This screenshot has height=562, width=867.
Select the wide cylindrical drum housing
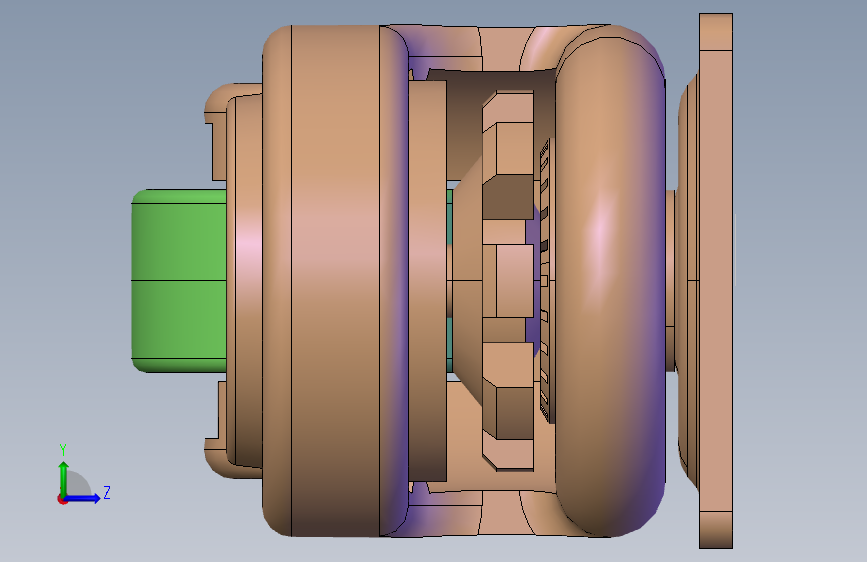[335, 280]
